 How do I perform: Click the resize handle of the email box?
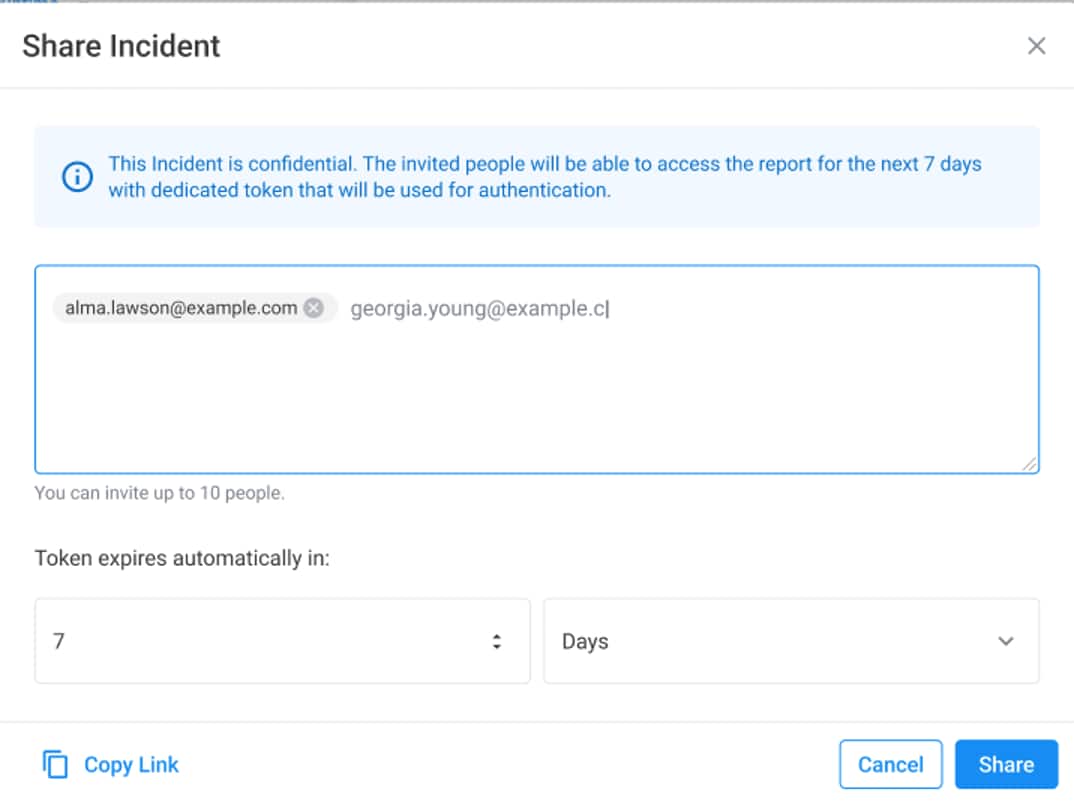tap(1029, 463)
